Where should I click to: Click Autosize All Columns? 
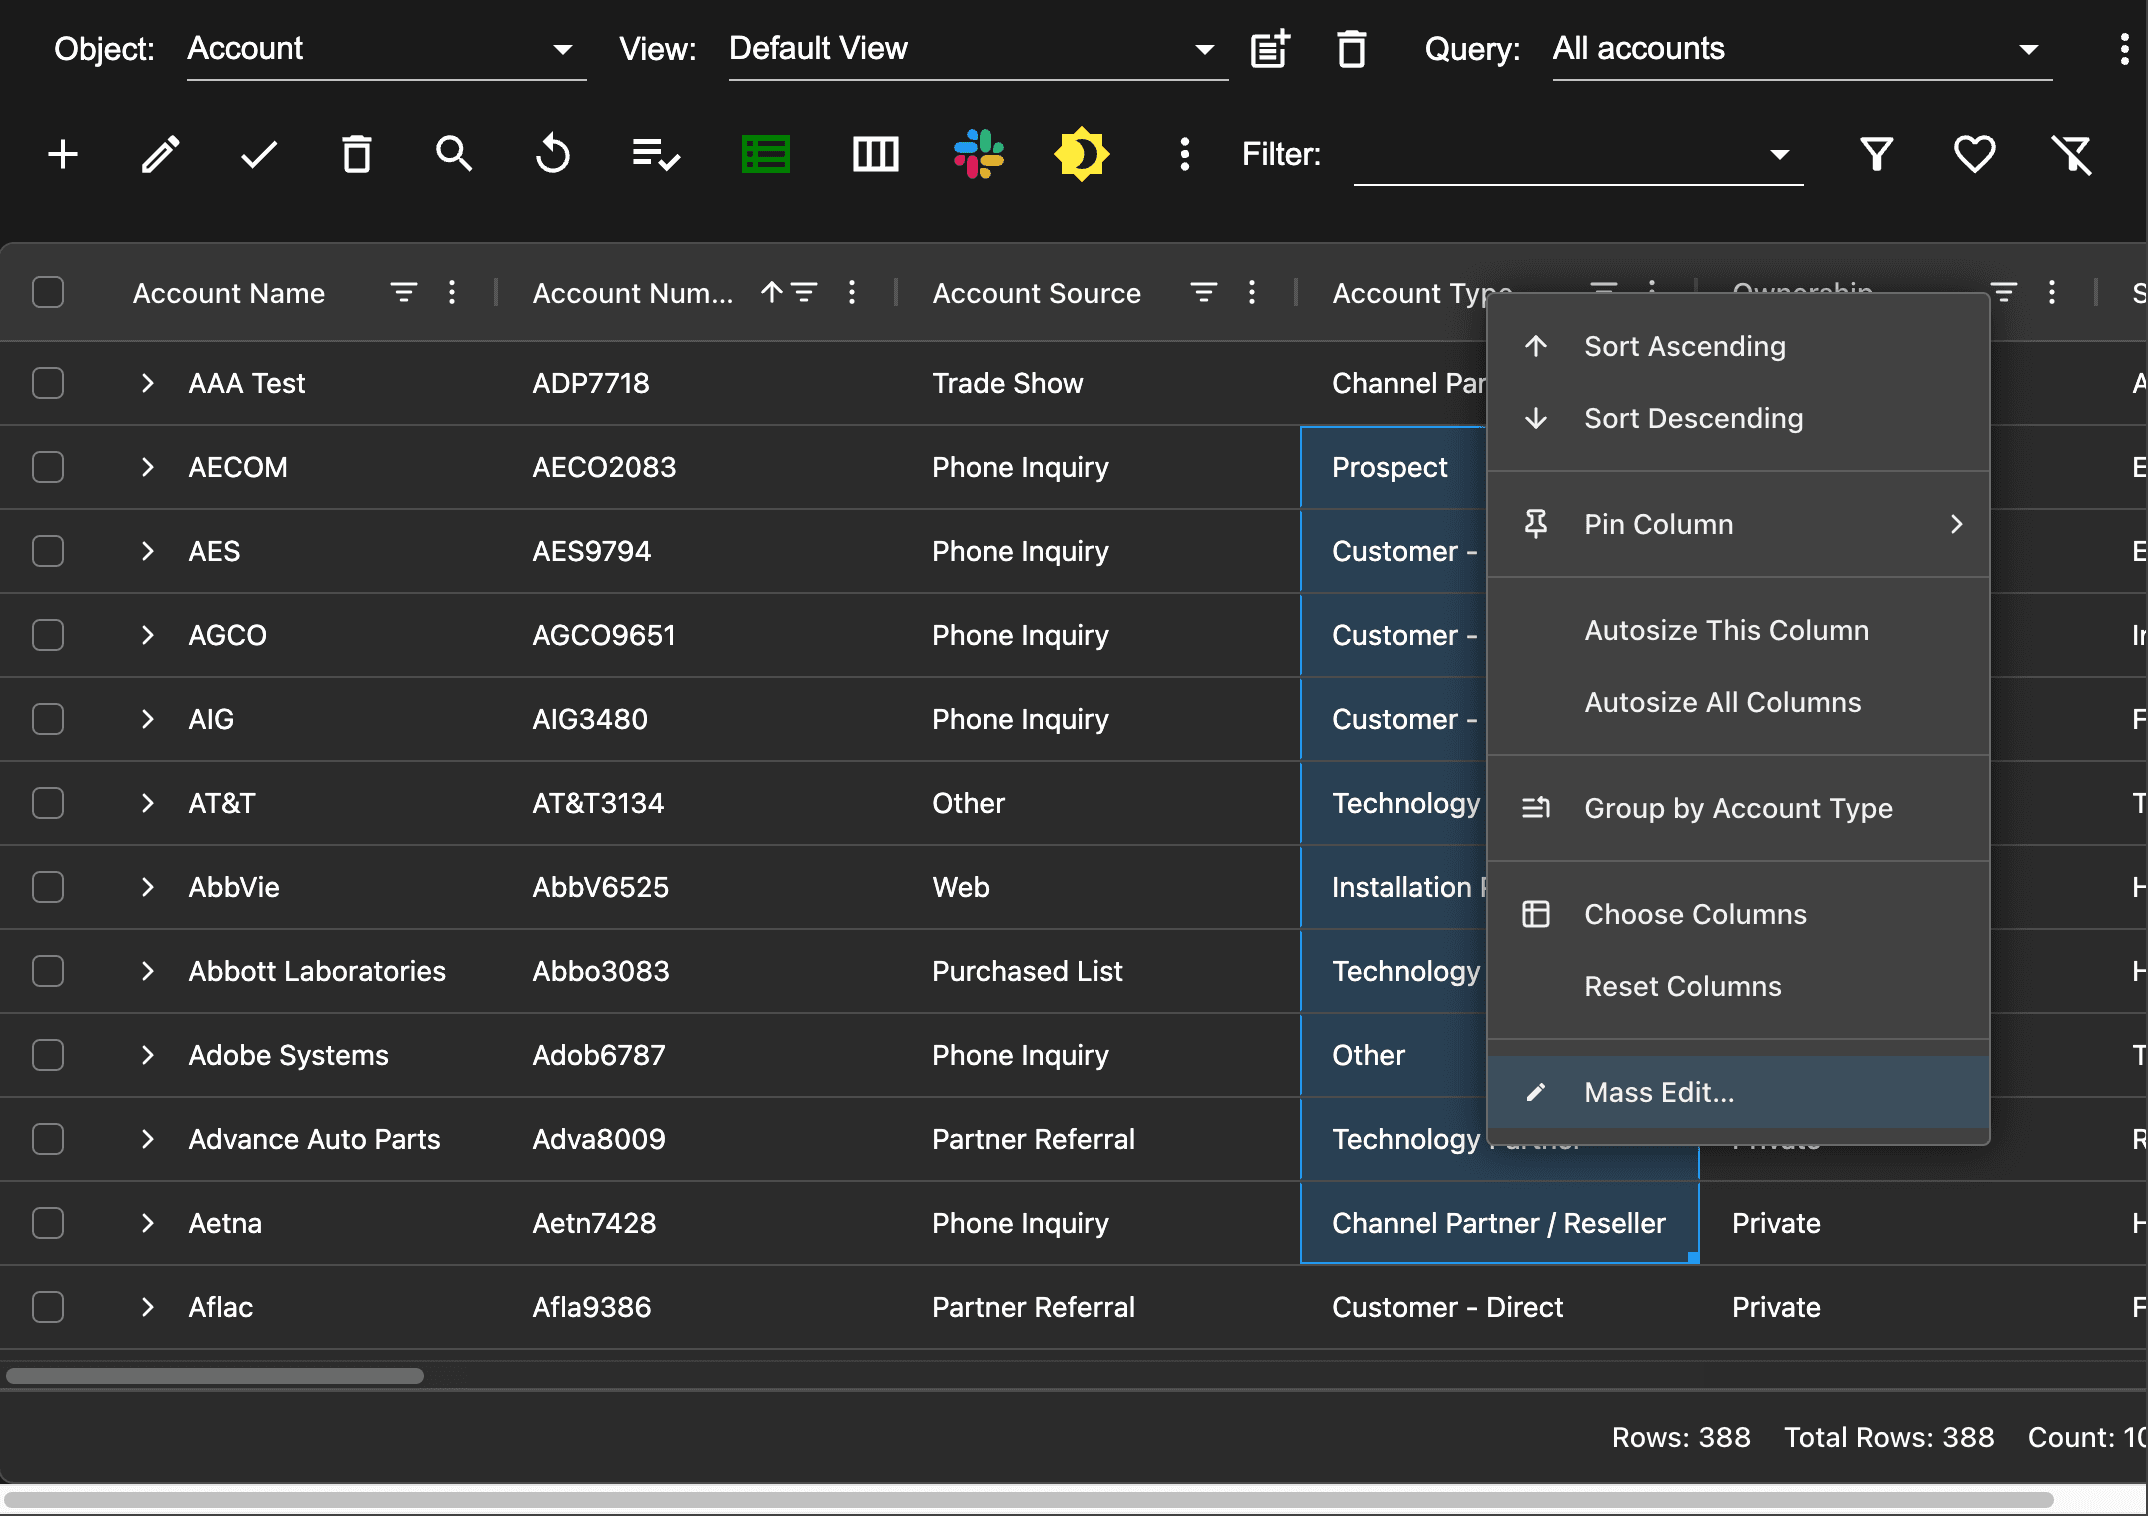1722,702
